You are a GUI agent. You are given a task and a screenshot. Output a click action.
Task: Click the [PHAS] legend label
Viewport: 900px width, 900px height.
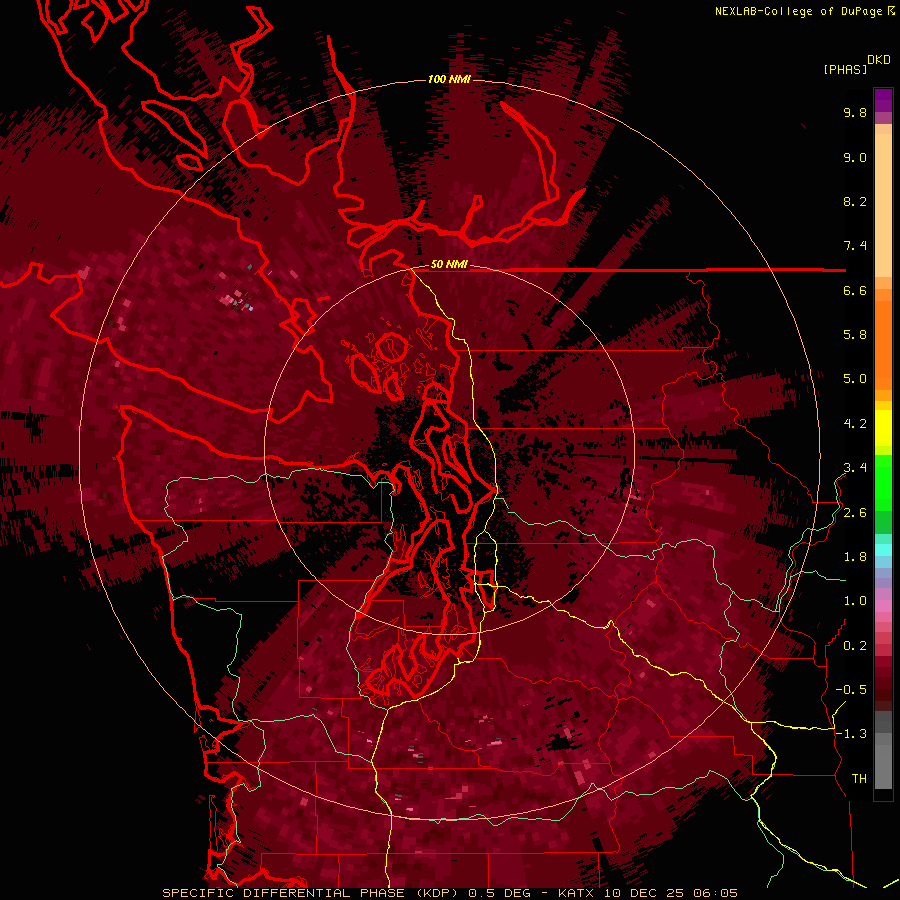845,69
